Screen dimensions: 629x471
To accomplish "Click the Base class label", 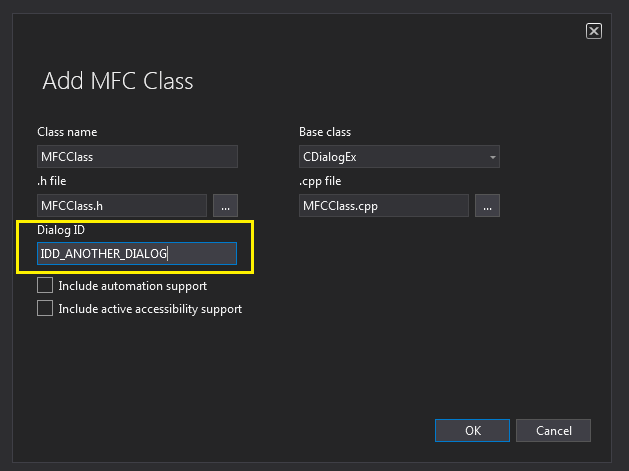I will pos(325,132).
